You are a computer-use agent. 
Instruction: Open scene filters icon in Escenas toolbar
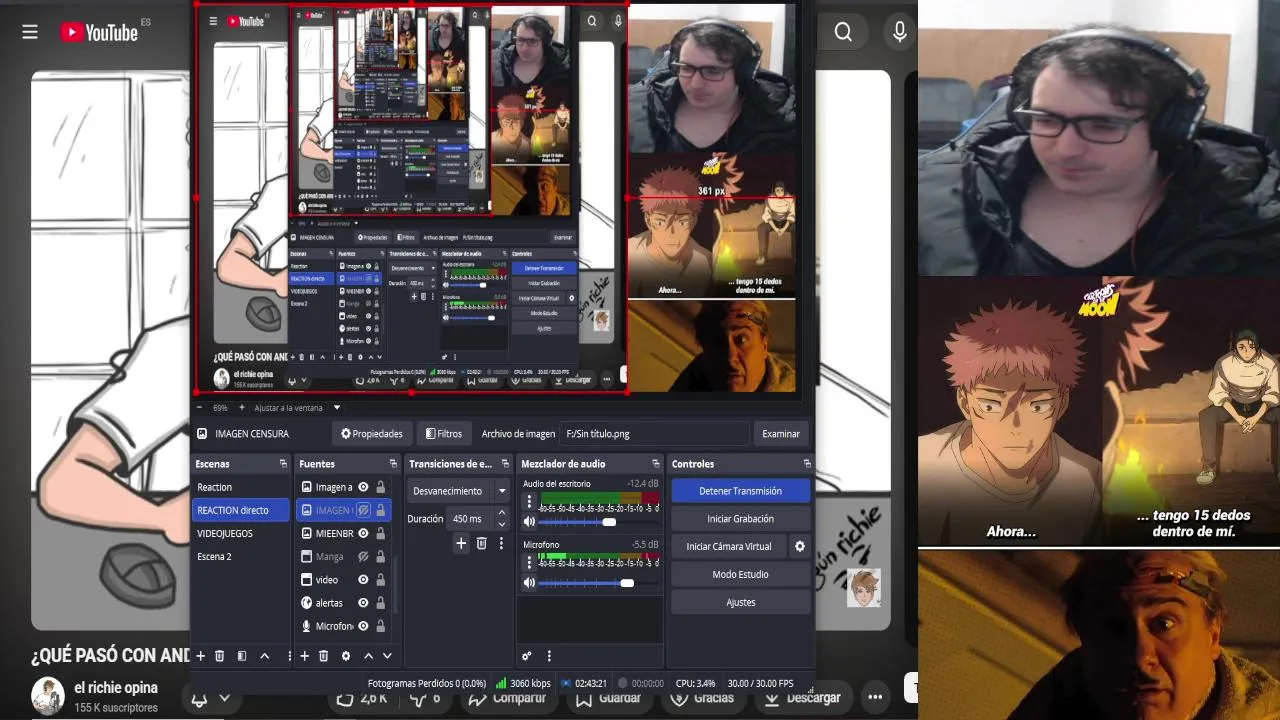(241, 656)
